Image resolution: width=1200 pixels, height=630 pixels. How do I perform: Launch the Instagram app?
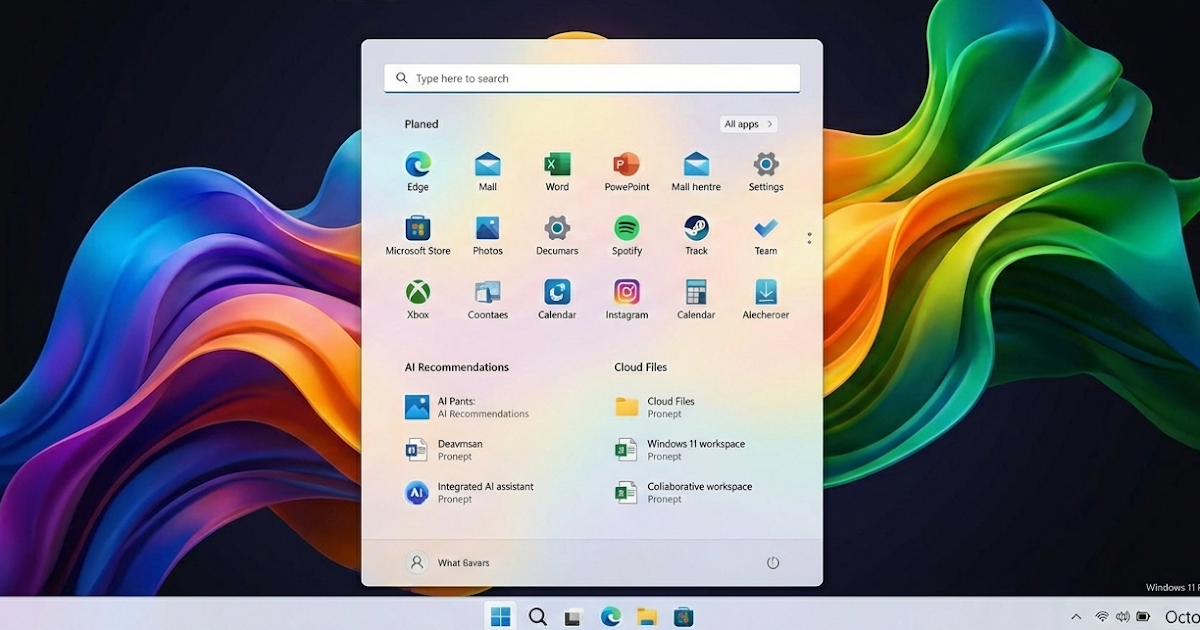627,300
